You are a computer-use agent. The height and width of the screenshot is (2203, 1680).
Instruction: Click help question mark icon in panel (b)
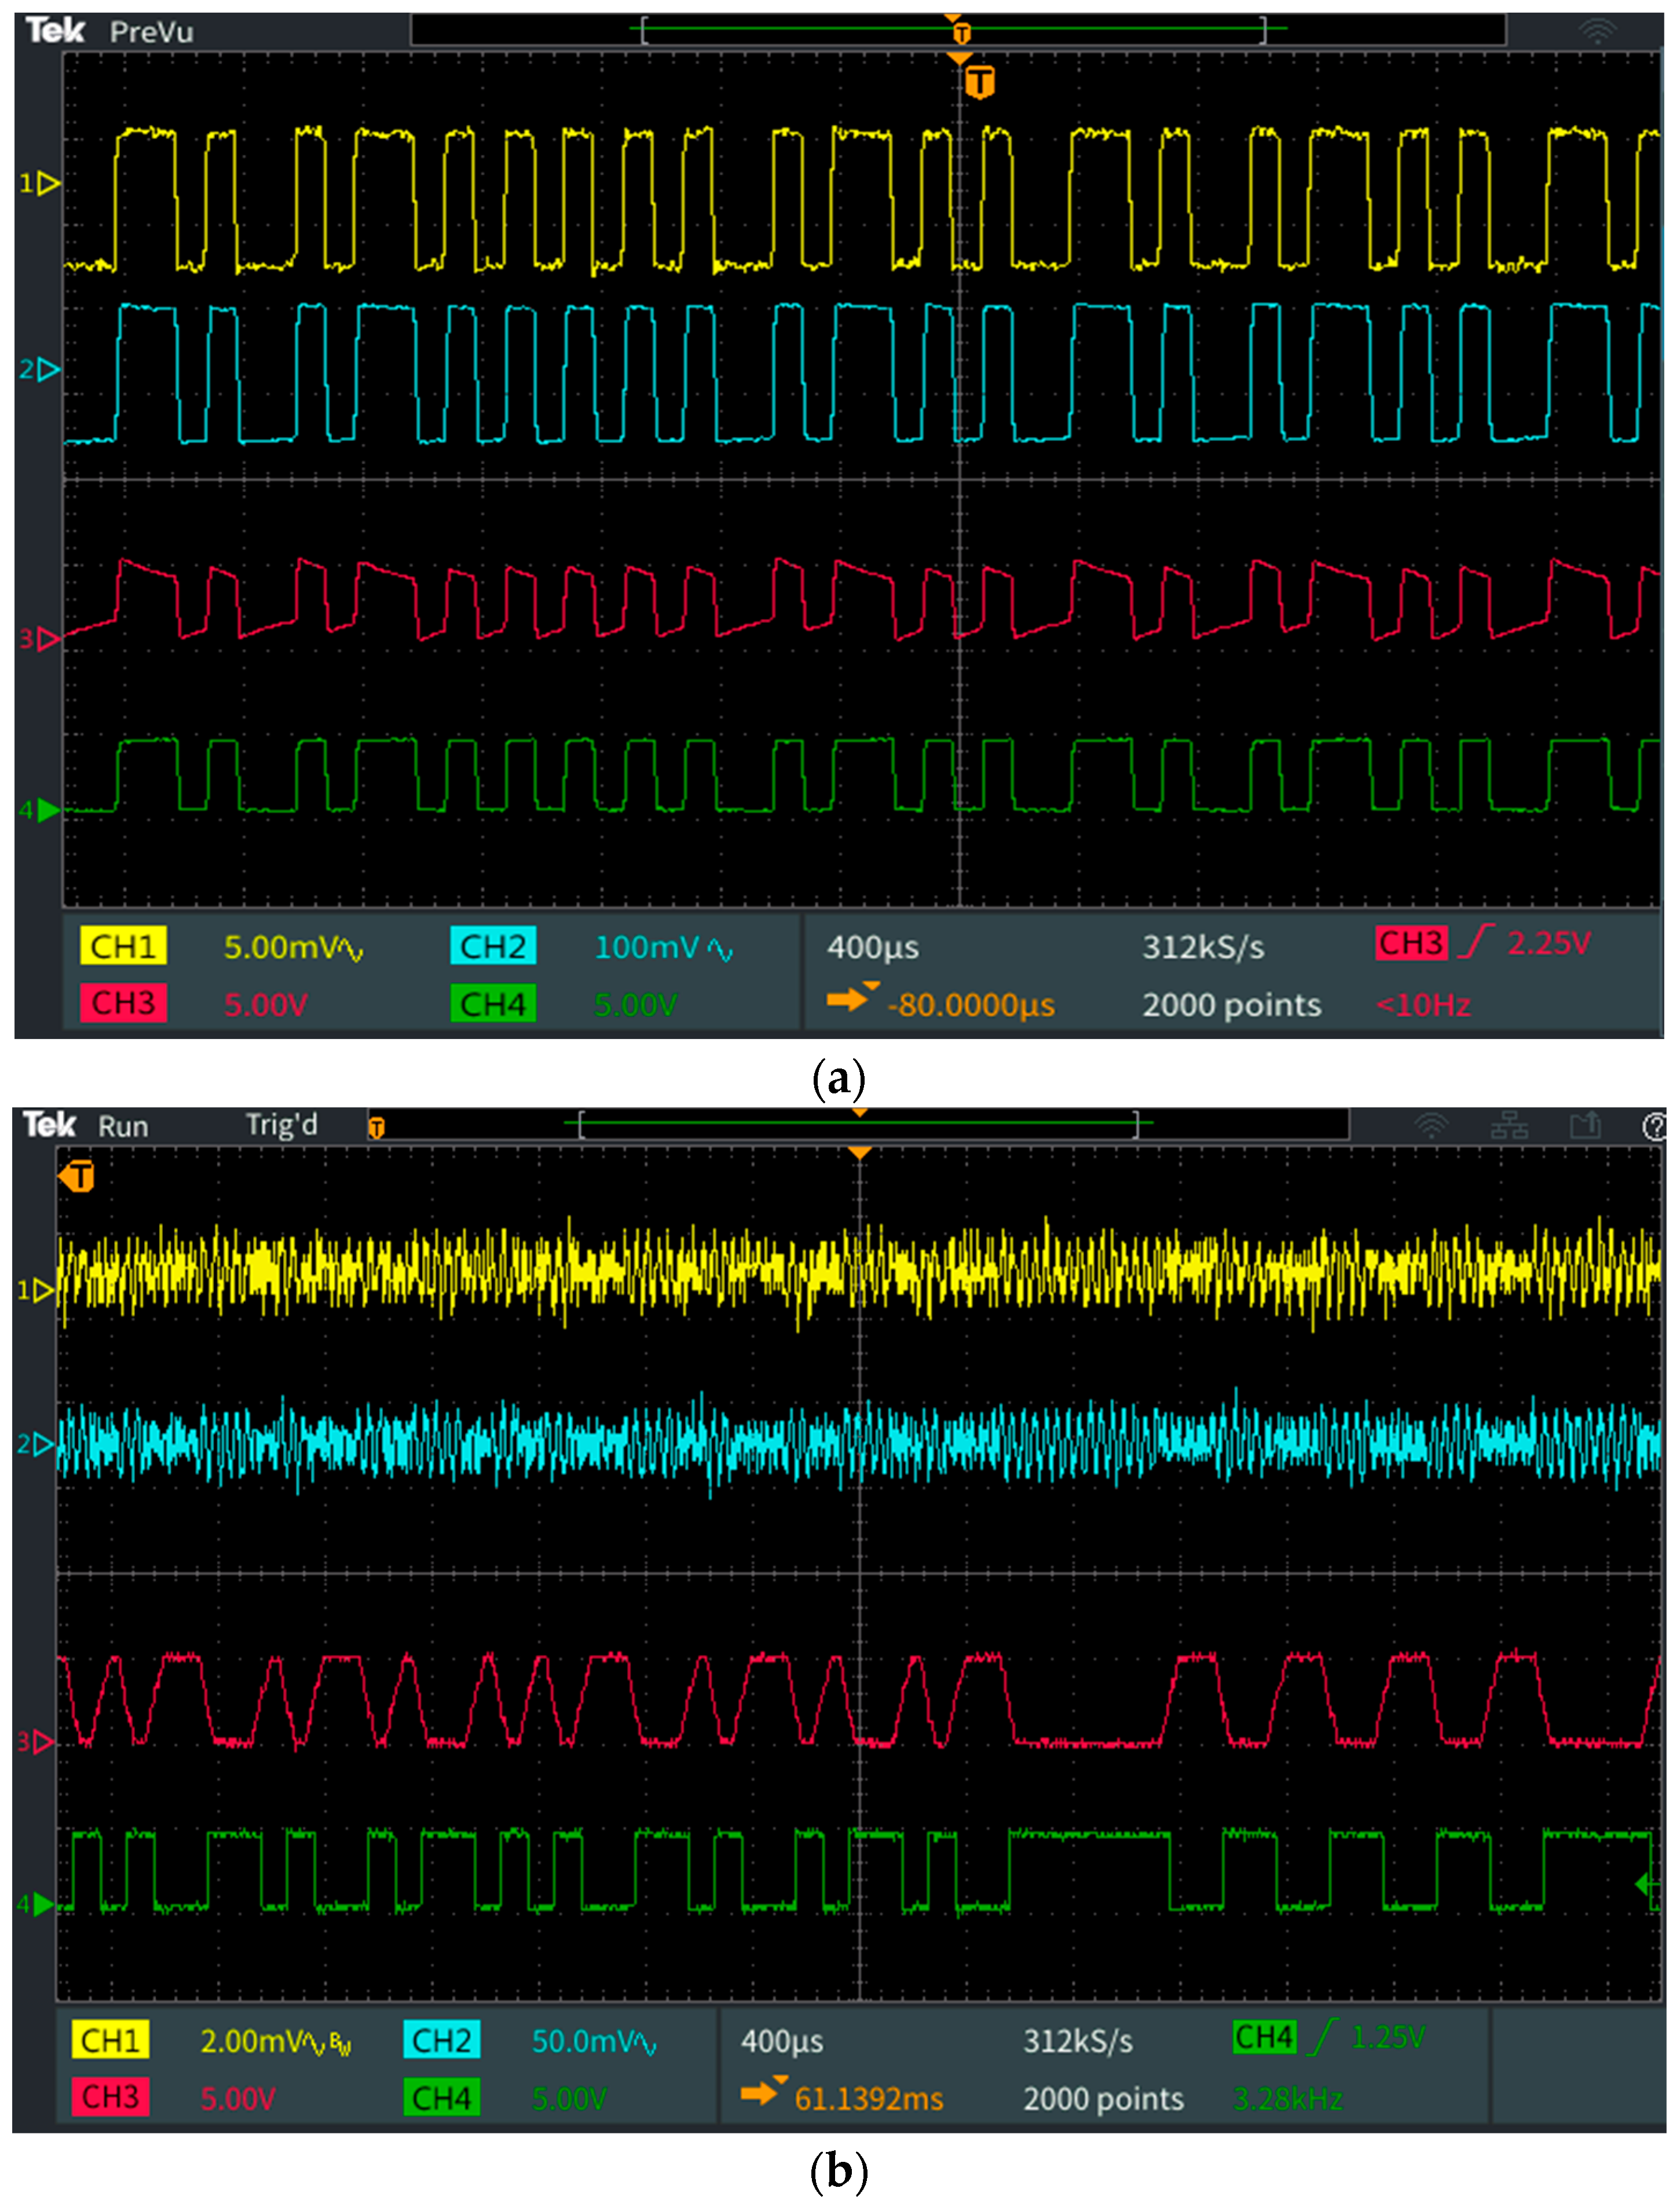pos(1655,1127)
